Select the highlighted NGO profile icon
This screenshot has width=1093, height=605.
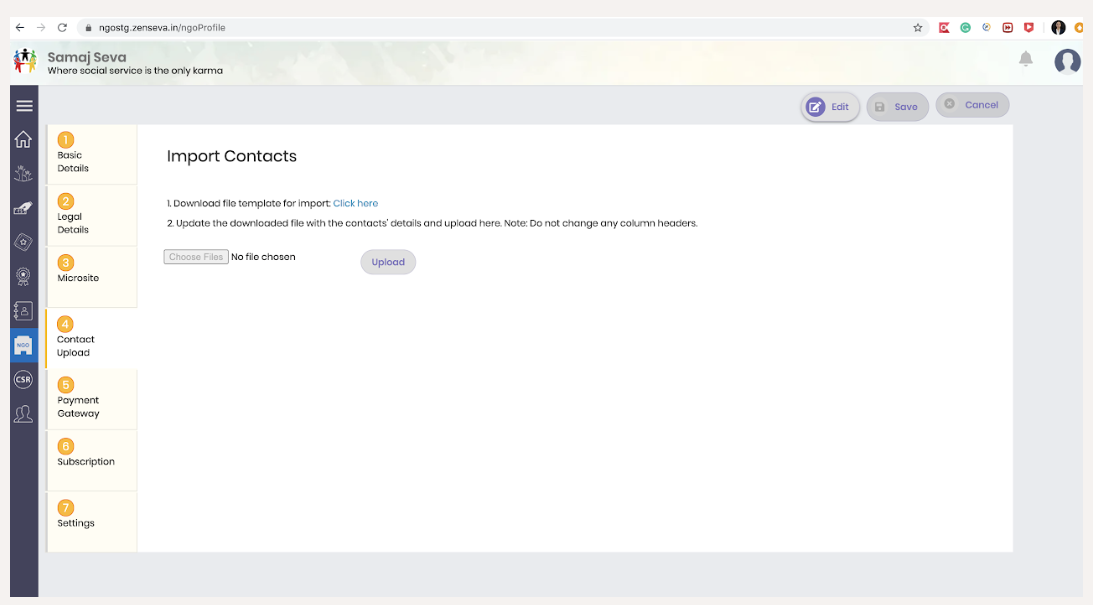[x=24, y=345]
